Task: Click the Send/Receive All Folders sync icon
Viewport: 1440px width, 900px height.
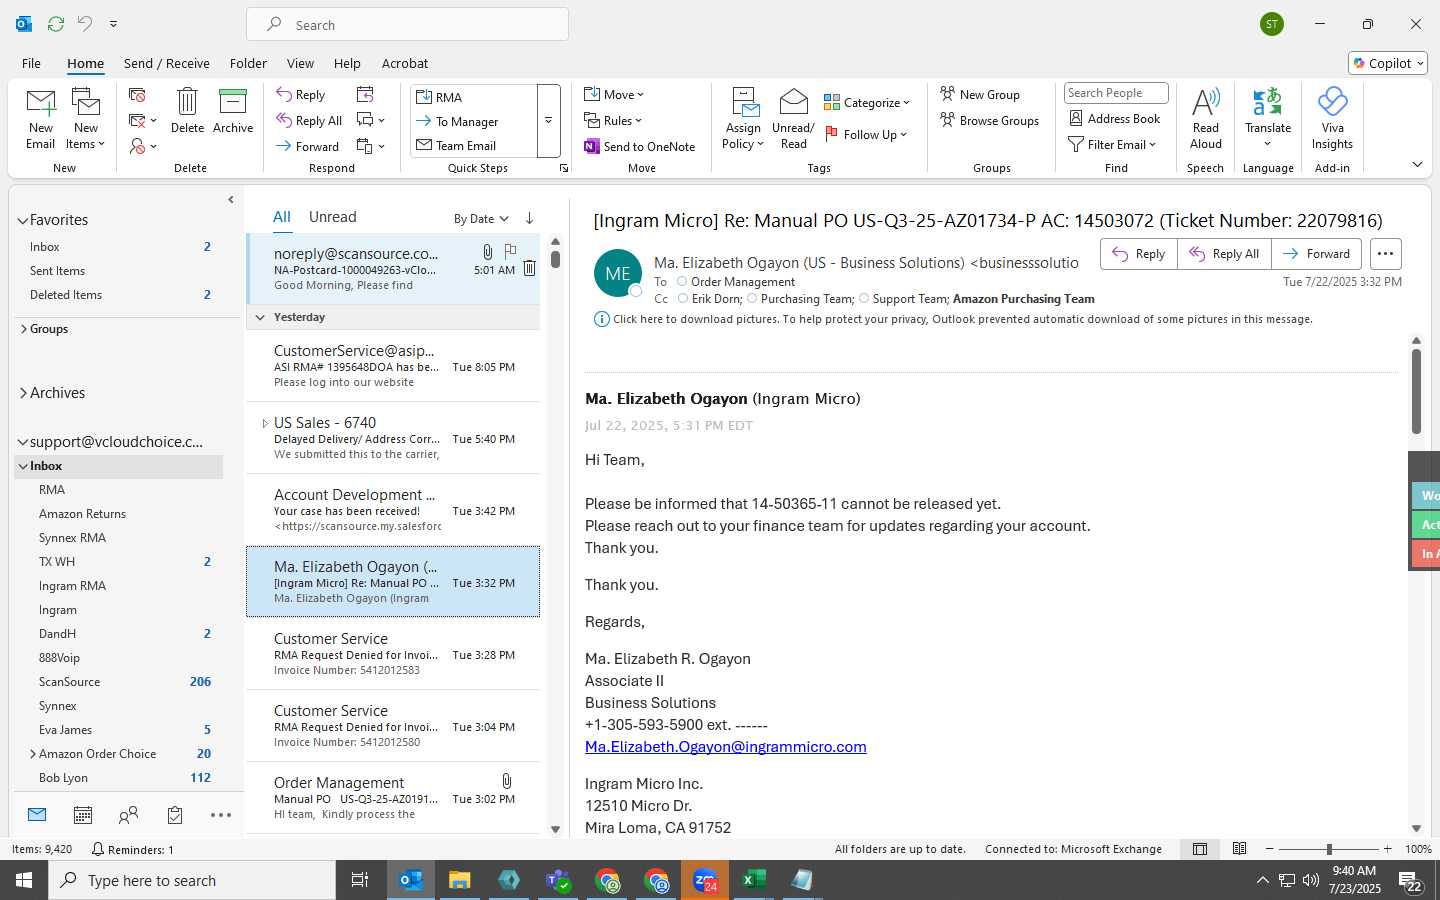Action: [56, 24]
